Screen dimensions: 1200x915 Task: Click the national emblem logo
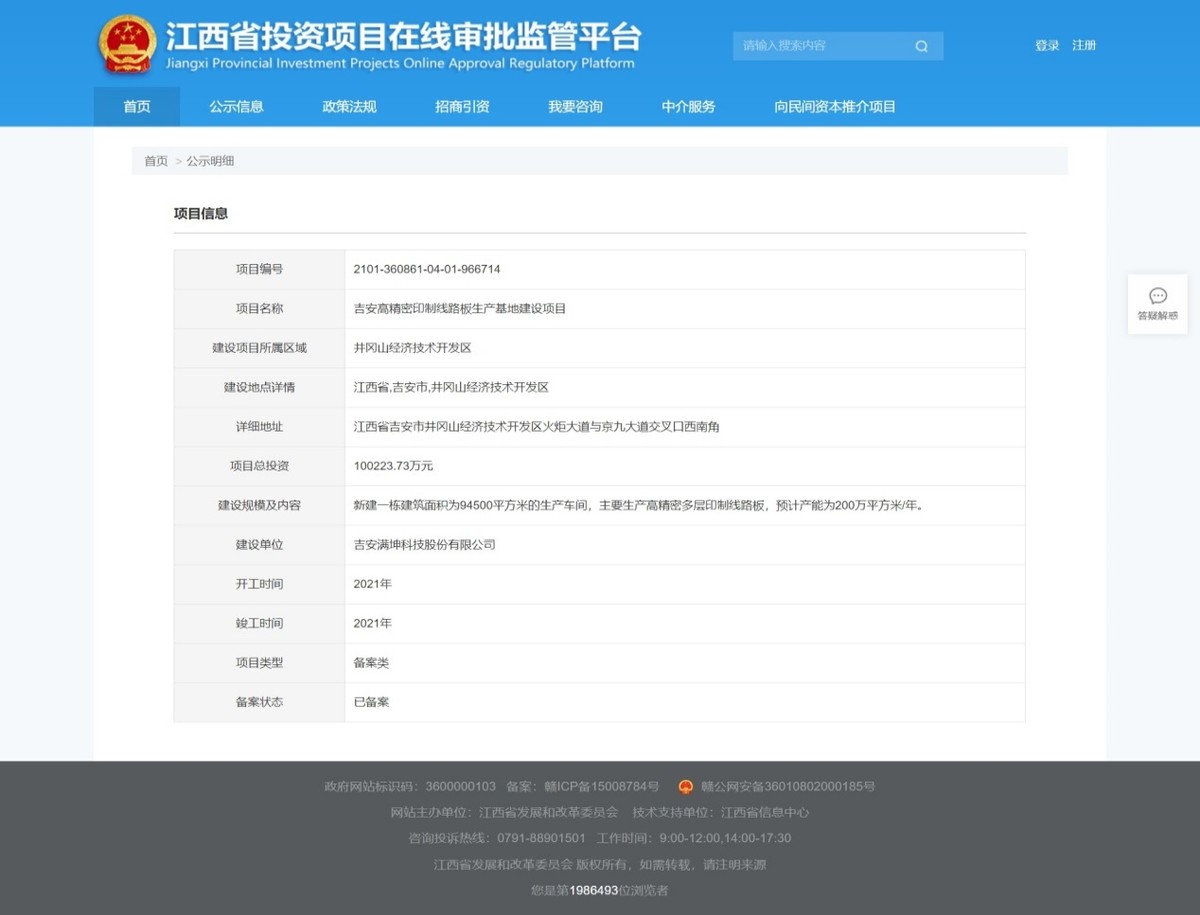click(126, 44)
